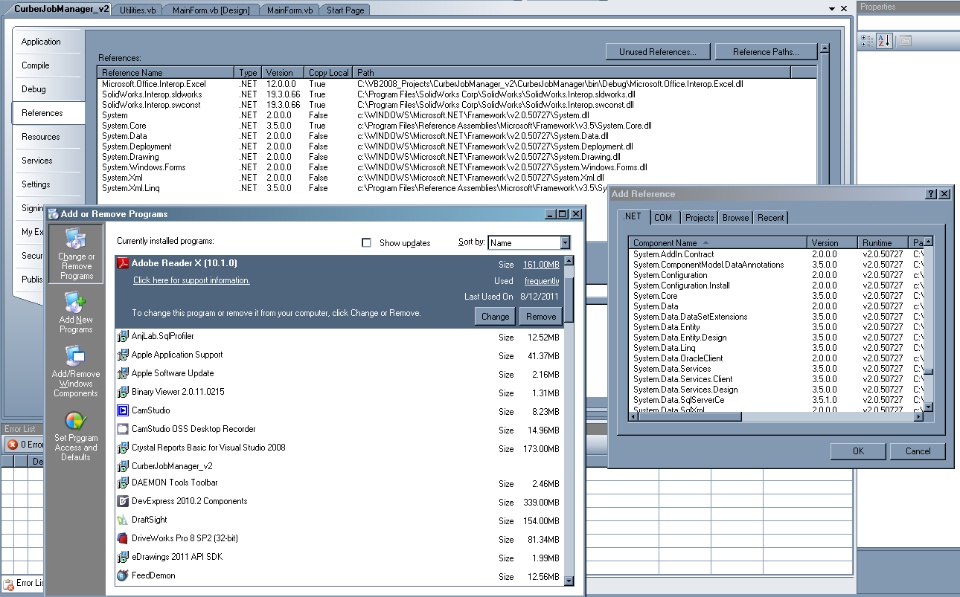This screenshot has height=597, width=960.
Task: Sort Add Reference list by Version header
Action: pyautogui.click(x=832, y=242)
